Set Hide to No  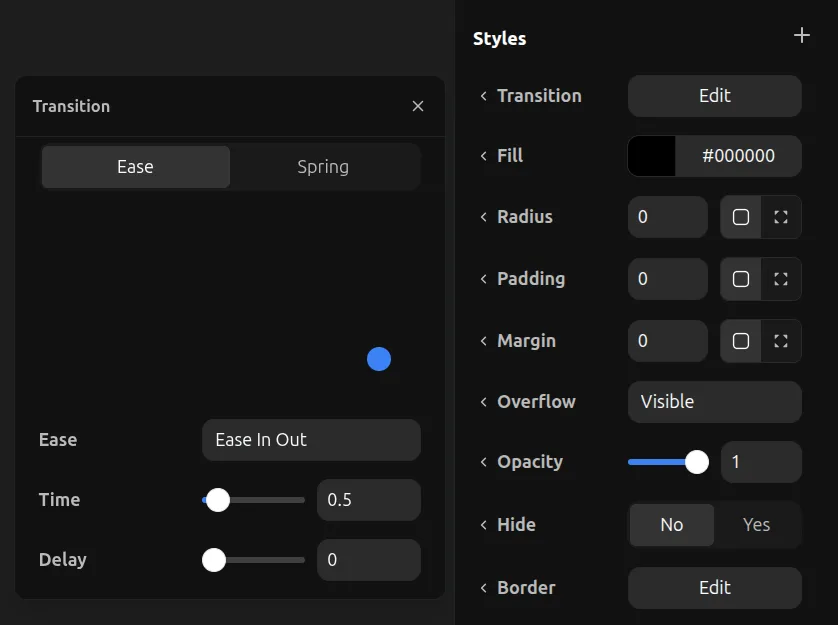(x=672, y=525)
